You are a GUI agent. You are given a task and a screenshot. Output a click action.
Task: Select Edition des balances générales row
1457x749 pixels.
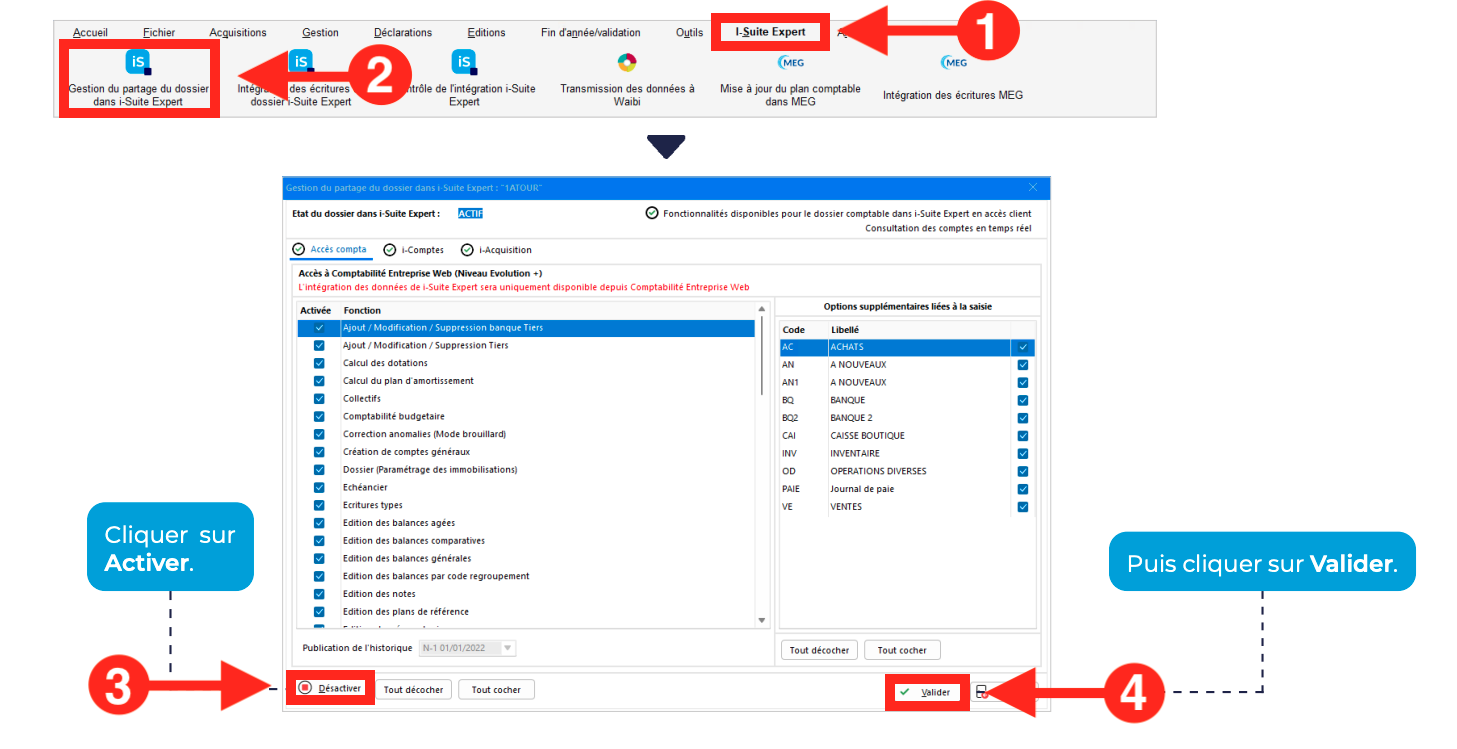click(x=527, y=559)
